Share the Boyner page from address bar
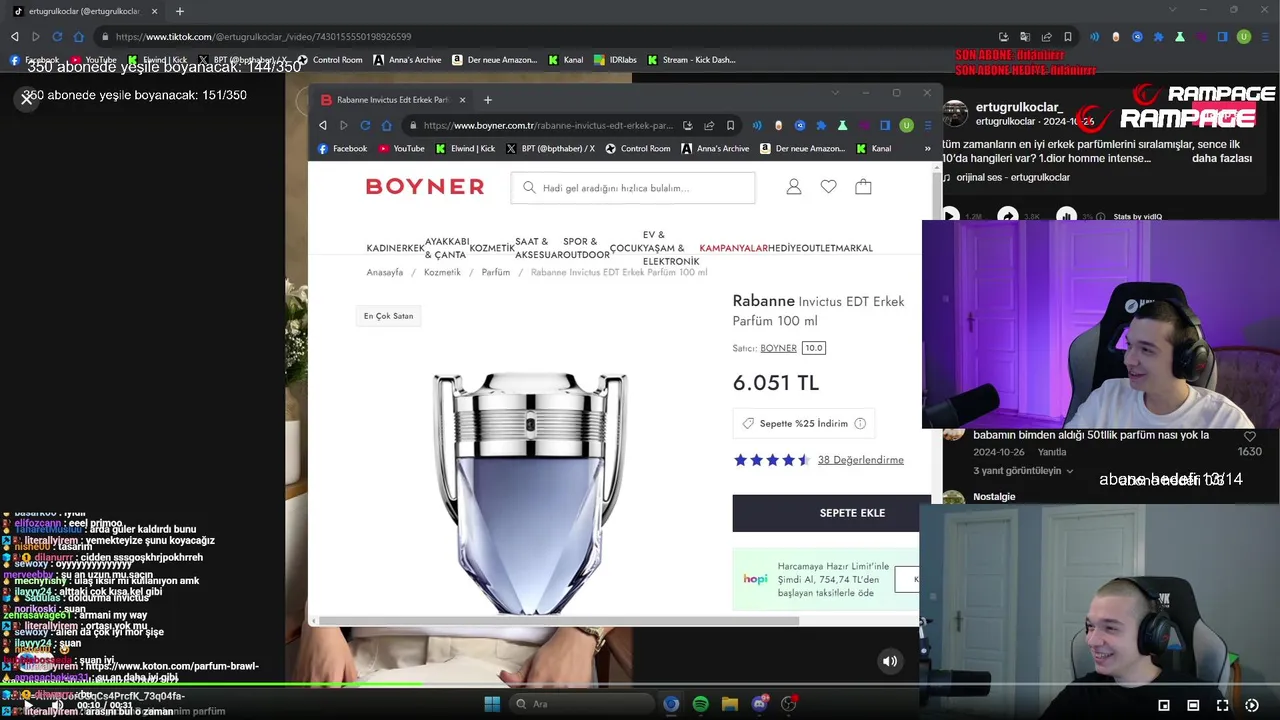This screenshot has width=1280, height=720. pyautogui.click(x=709, y=125)
